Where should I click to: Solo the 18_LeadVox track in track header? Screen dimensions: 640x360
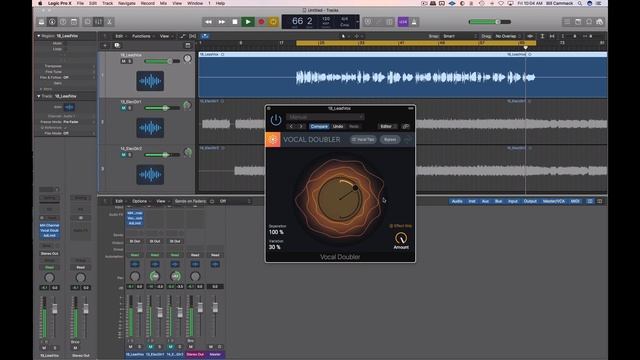point(130,61)
